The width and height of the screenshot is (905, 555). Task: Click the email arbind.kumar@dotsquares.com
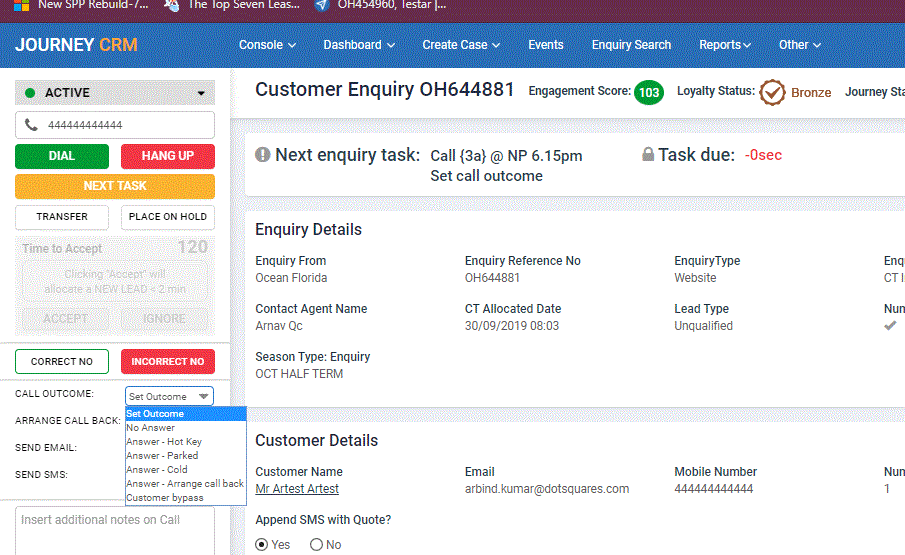547,489
